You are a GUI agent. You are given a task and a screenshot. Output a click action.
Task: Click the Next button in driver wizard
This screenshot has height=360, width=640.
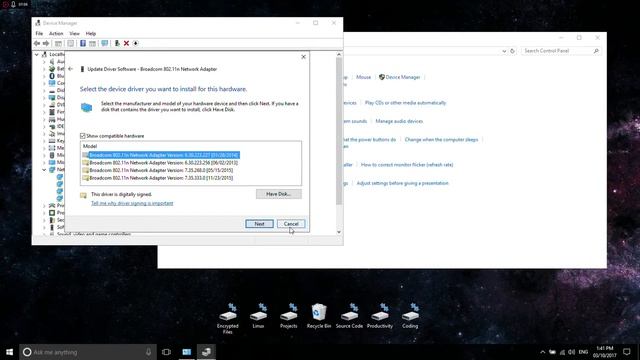[260, 224]
